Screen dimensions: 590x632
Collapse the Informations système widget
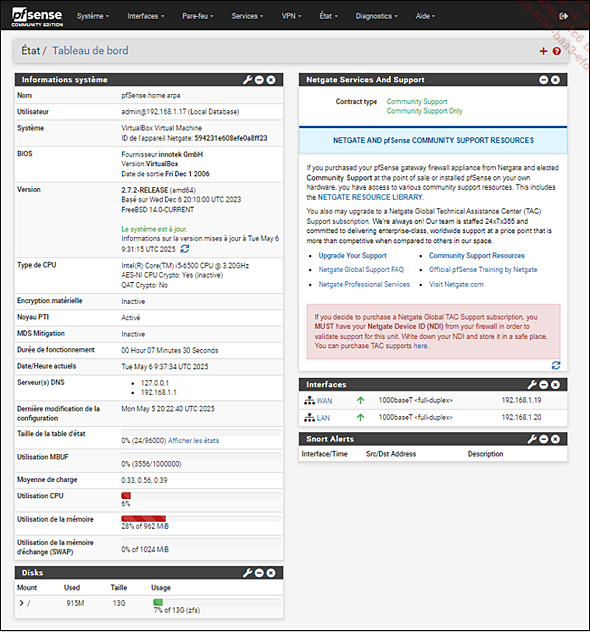(259, 80)
